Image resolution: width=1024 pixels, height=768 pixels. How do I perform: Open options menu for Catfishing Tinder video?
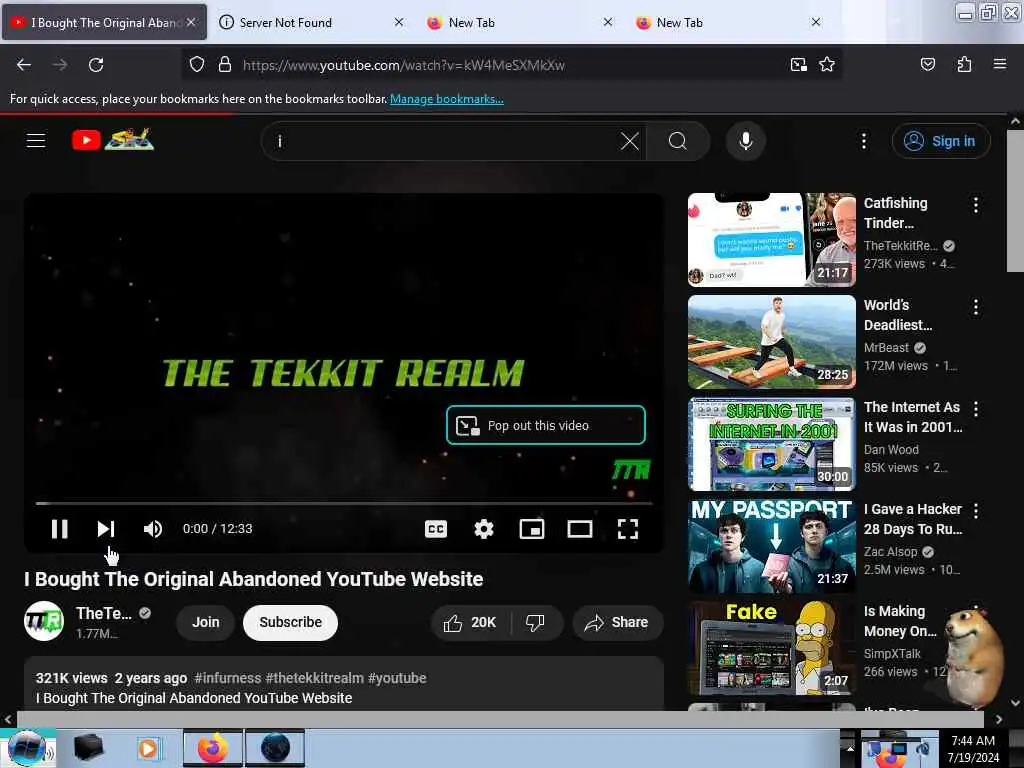[976, 205]
